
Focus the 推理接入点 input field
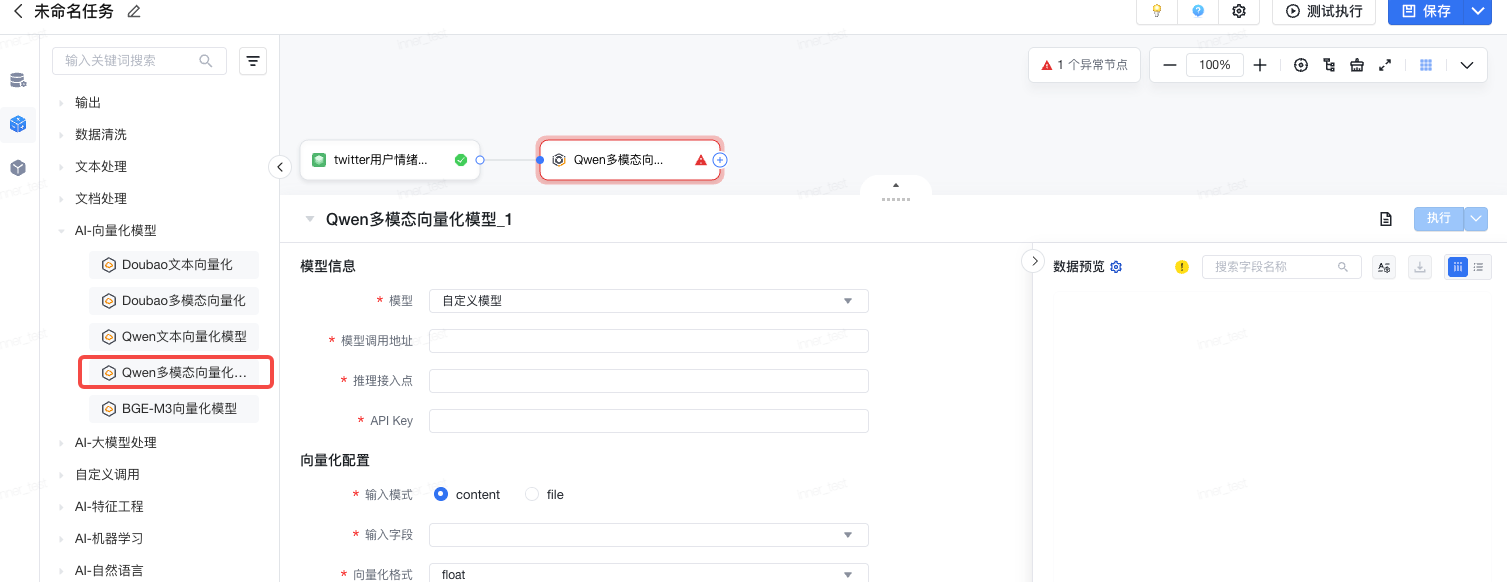(648, 381)
